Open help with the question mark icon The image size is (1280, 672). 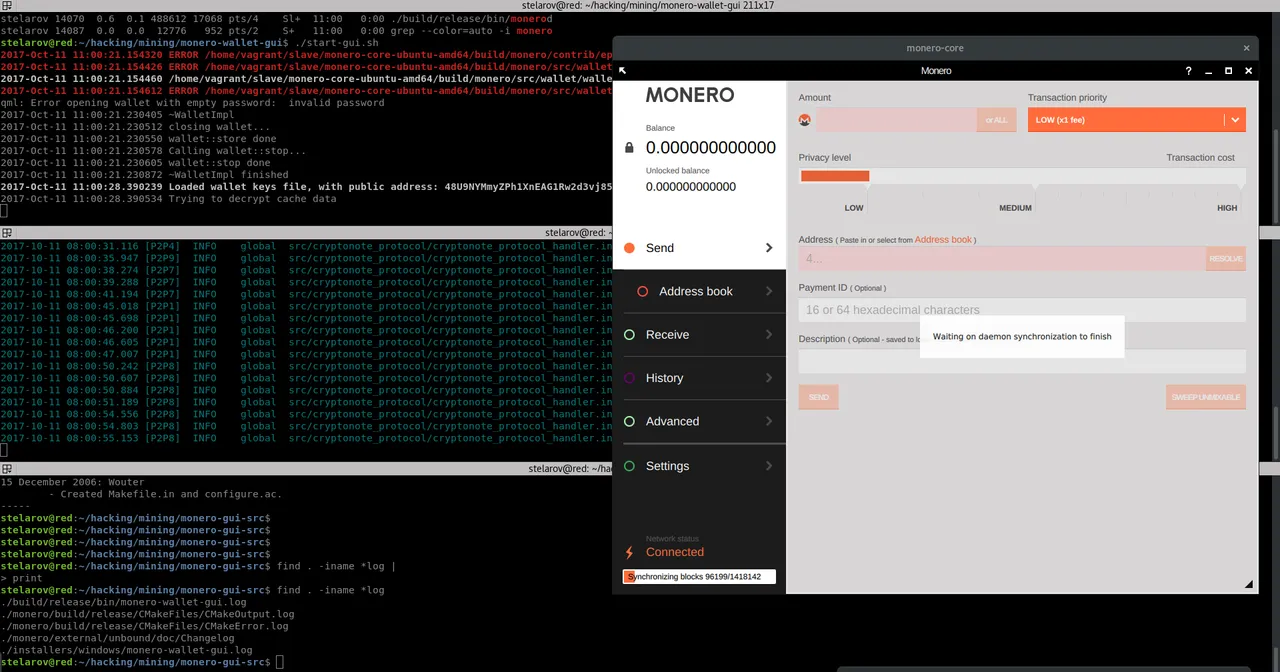click(1188, 71)
